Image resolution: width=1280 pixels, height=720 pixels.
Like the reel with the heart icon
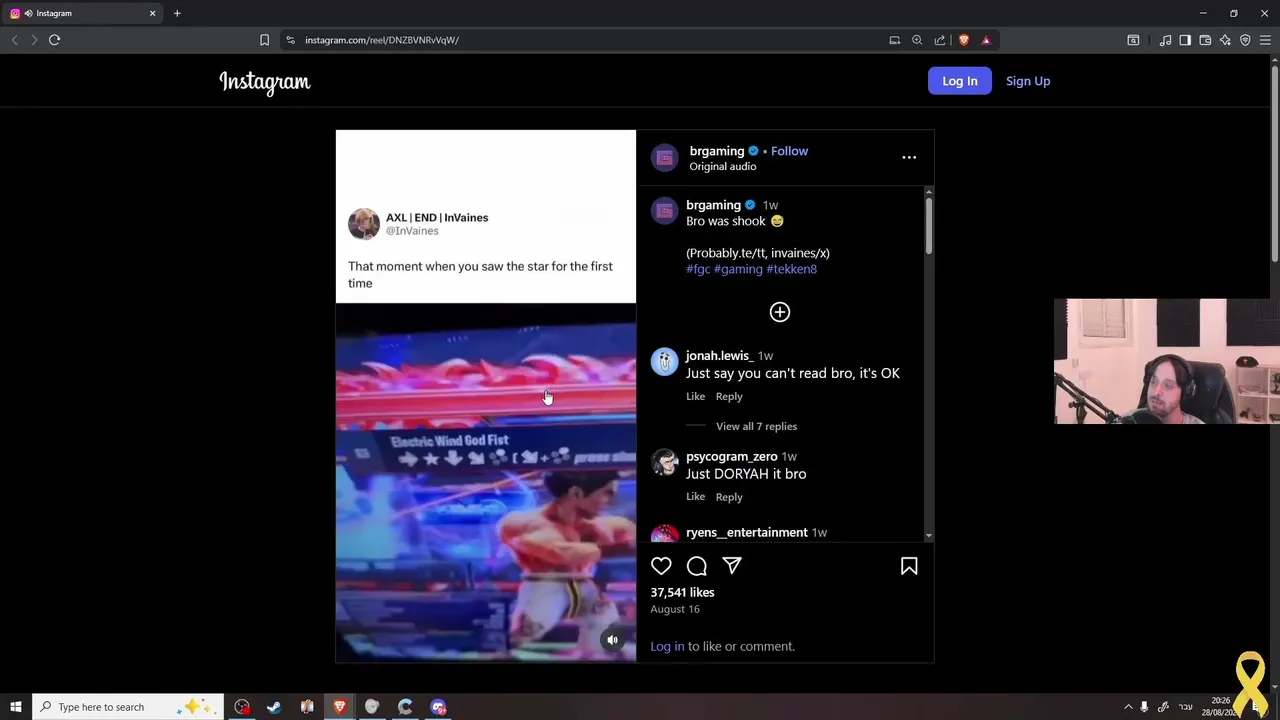click(661, 566)
